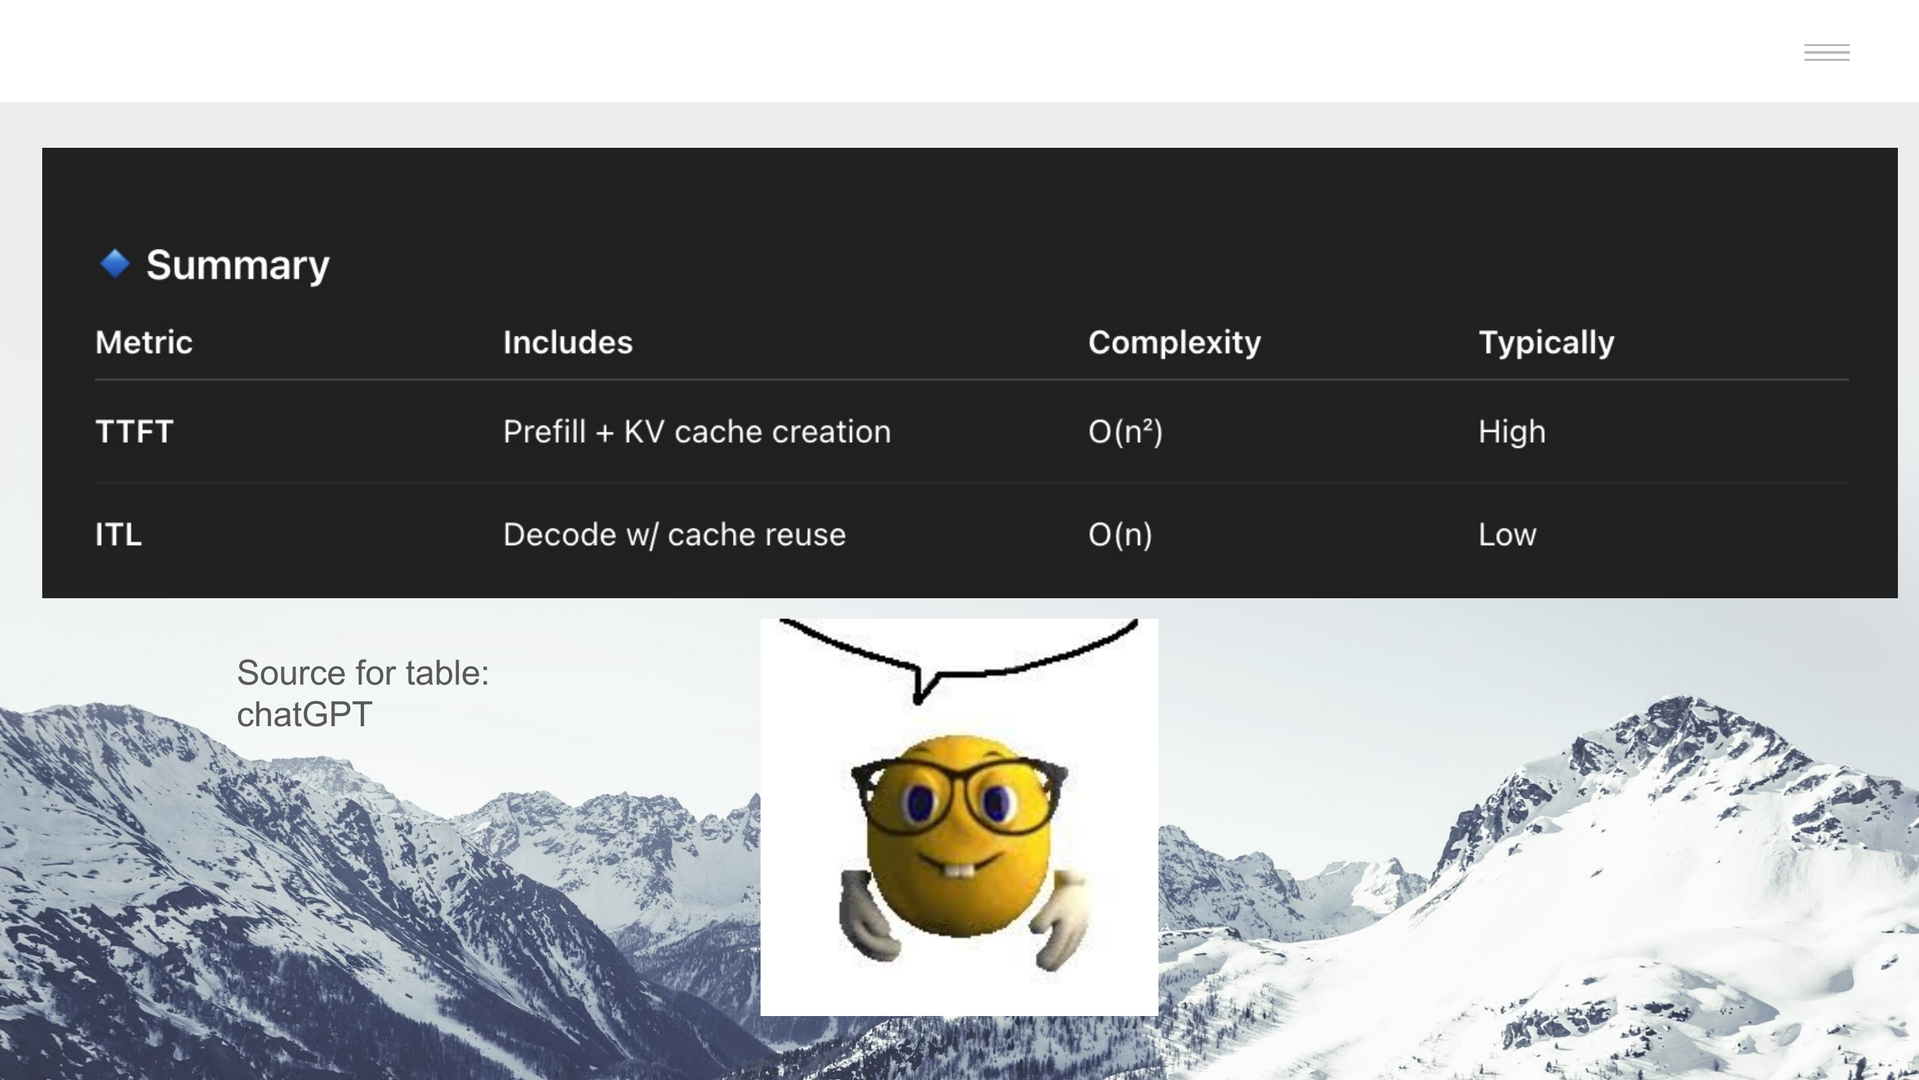1919x1080 pixels.
Task: Click the 'Prefill + KV cache creation' cell
Action: (696, 432)
